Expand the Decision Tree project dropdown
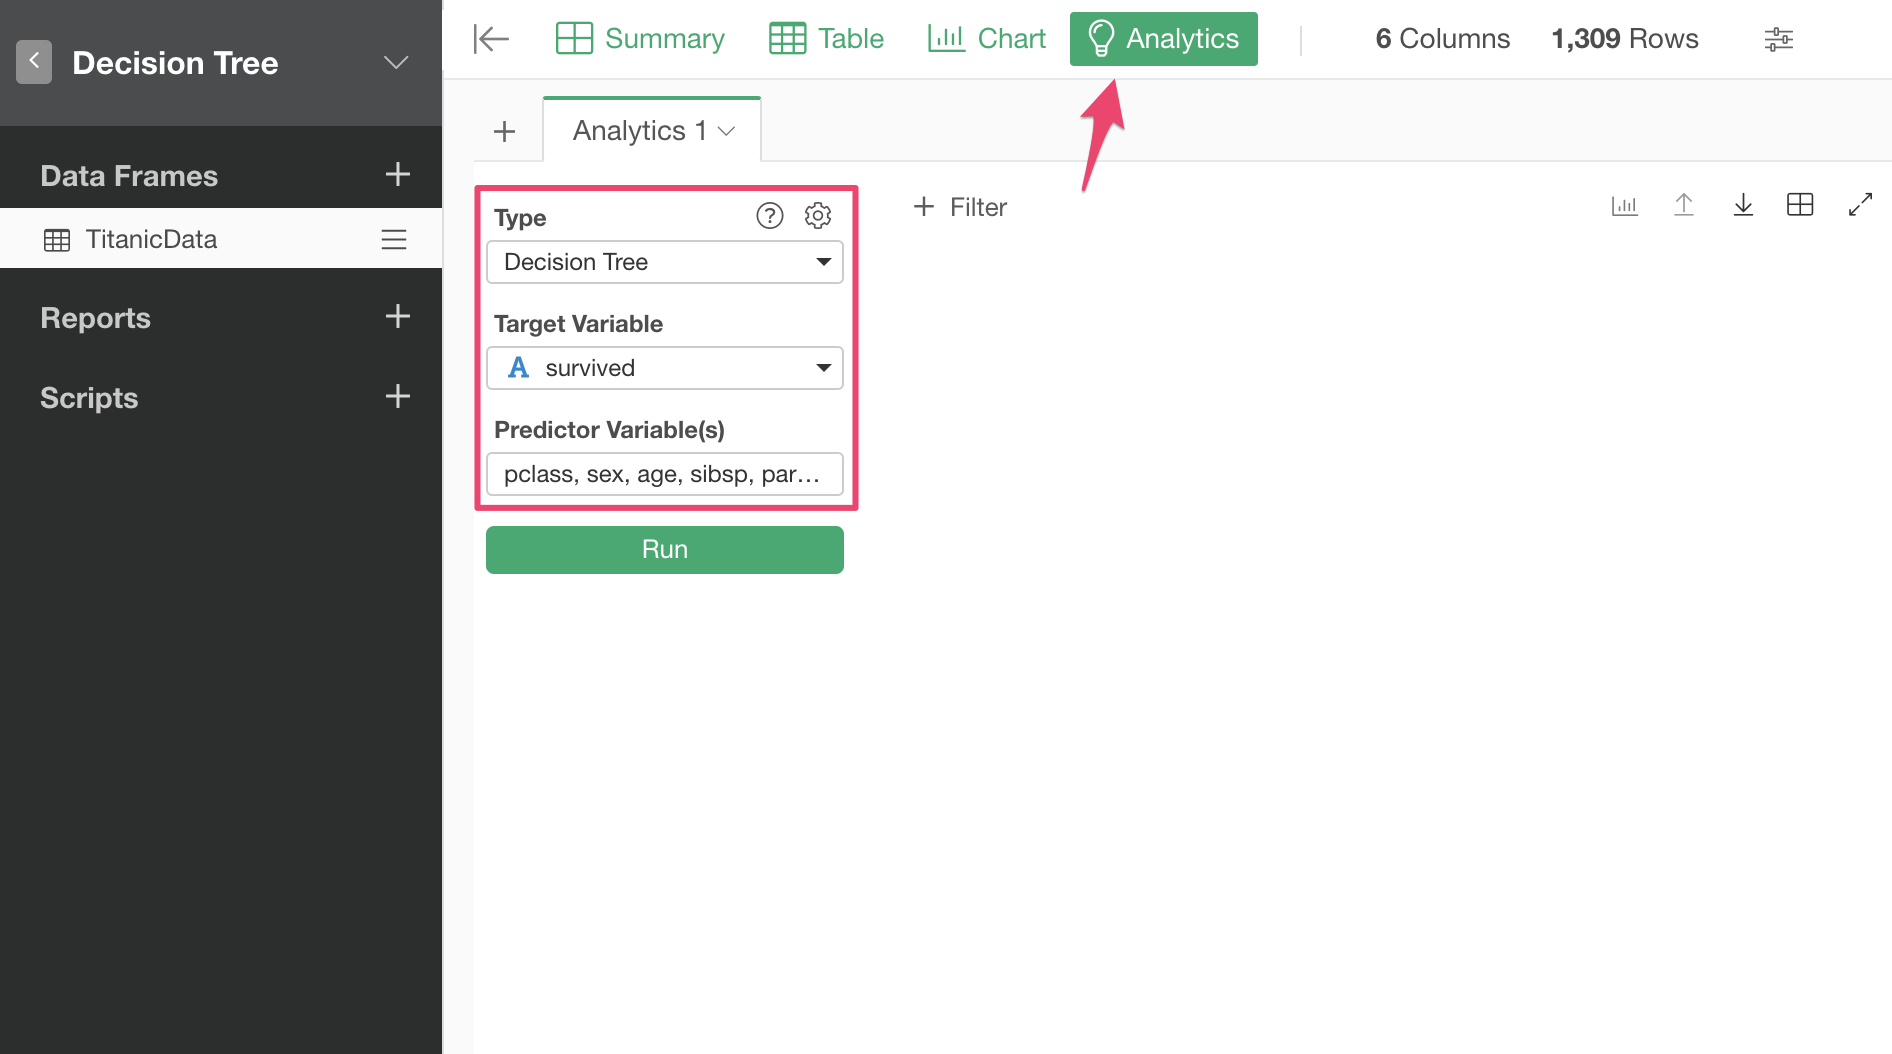1892x1054 pixels. 396,63
